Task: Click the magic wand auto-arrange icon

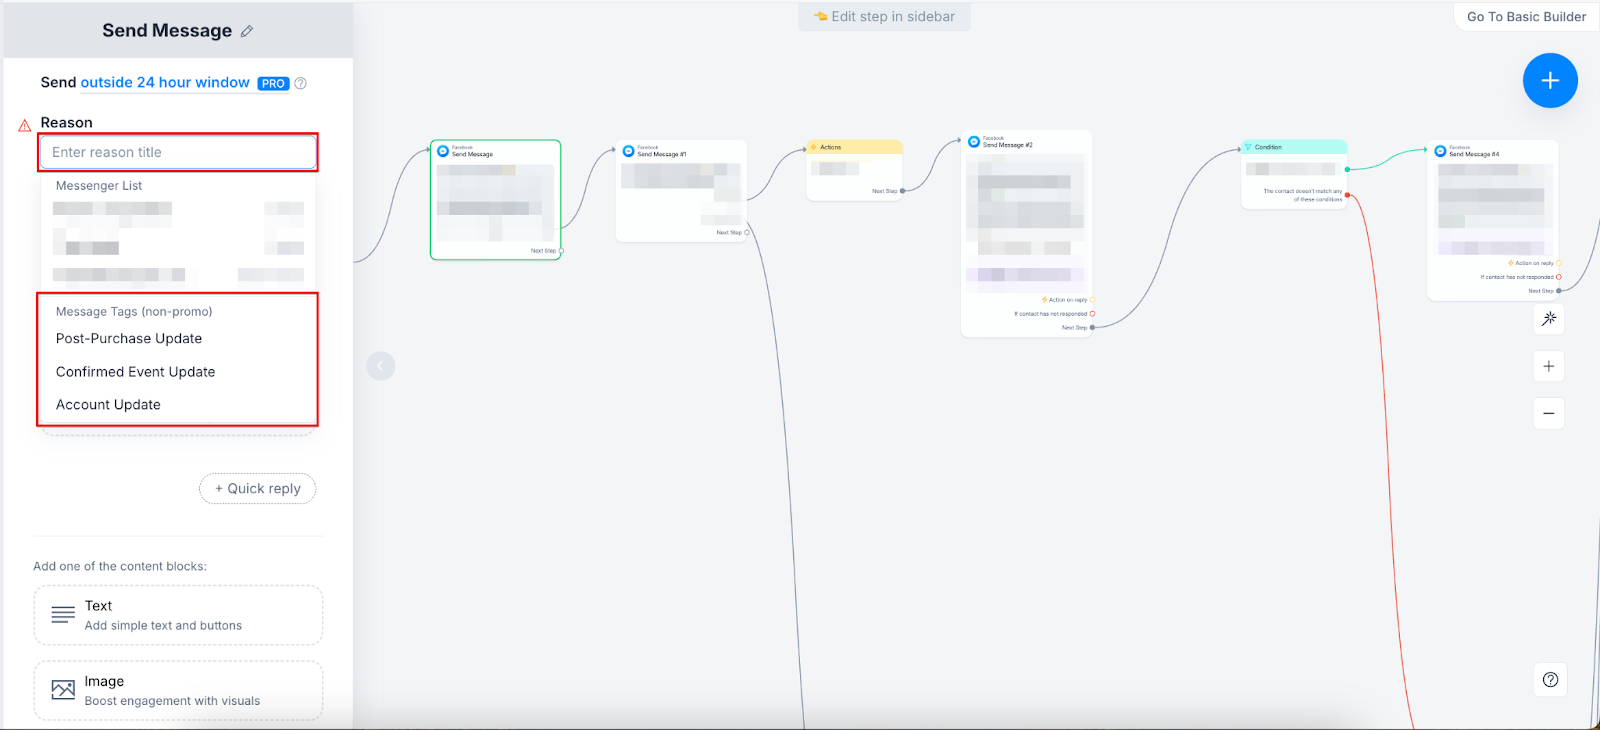Action: [1548, 319]
